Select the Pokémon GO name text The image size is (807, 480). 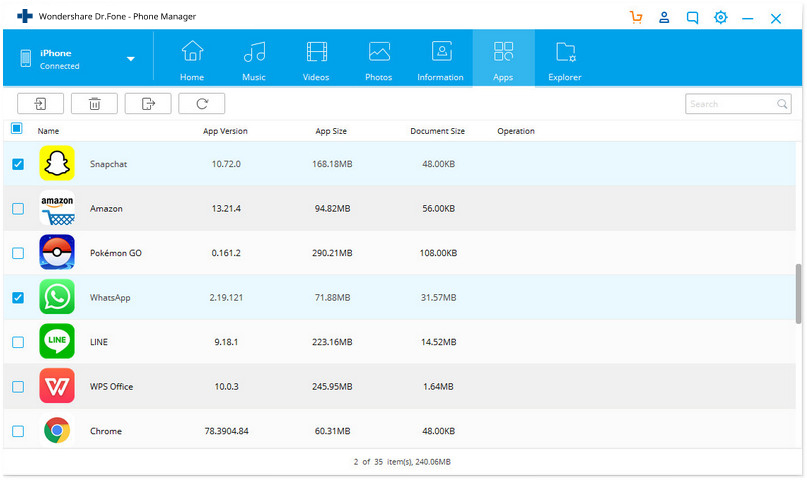116,253
